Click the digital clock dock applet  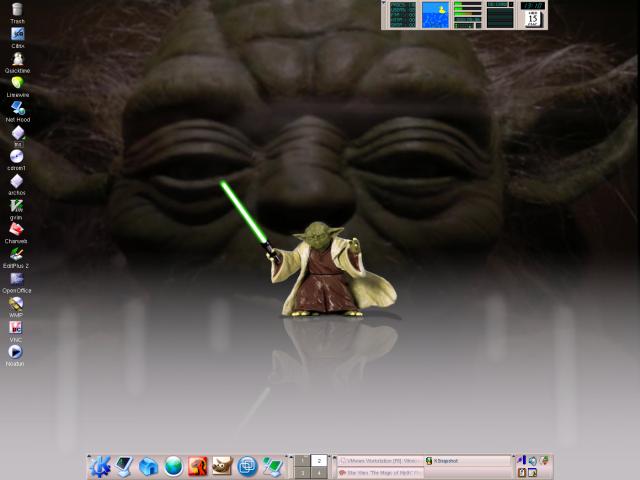click(x=532, y=6)
